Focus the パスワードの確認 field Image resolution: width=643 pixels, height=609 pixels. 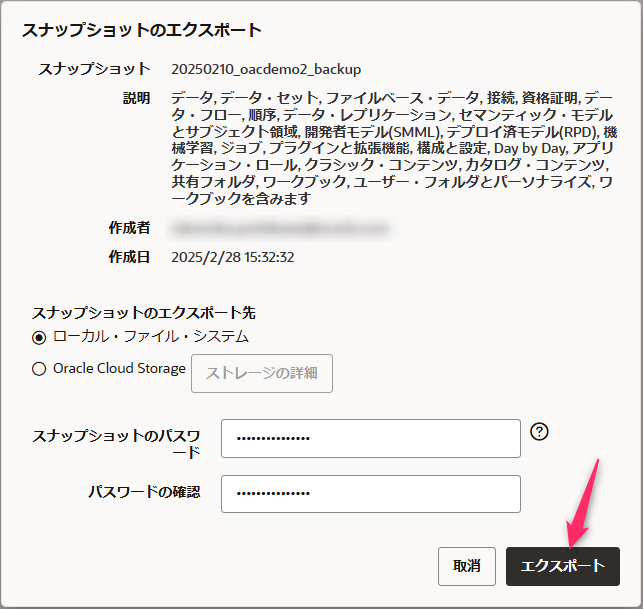click(x=371, y=494)
